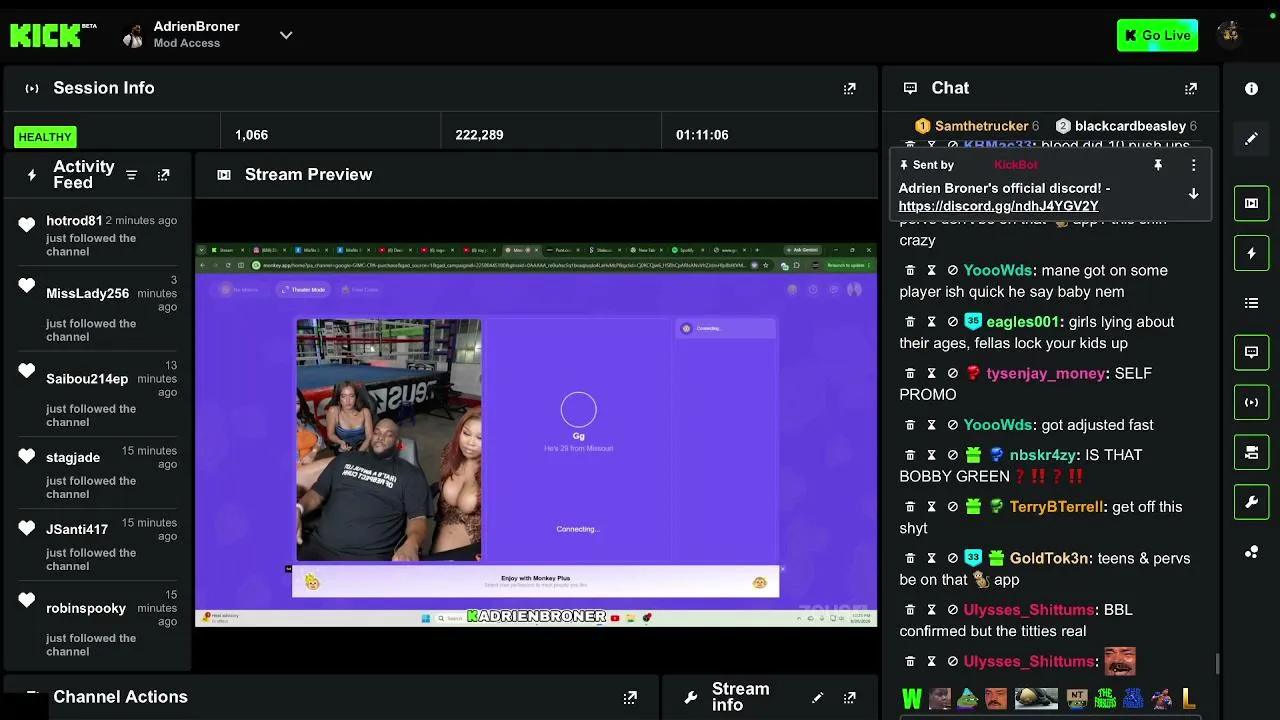
Task: Click the chat scrollbar thumb
Action: pyautogui.click(x=1217, y=664)
